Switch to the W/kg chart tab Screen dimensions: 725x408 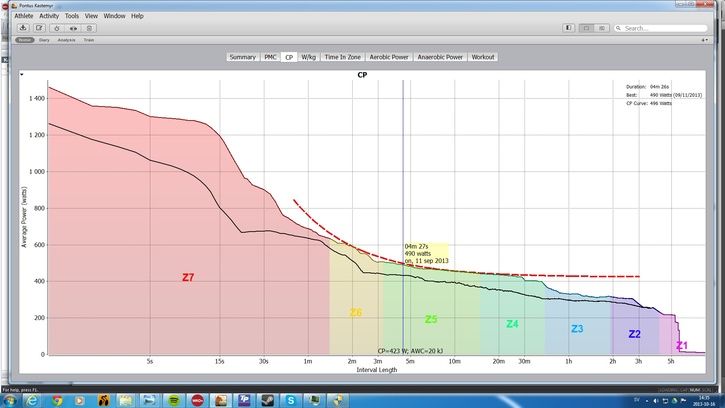click(x=308, y=58)
